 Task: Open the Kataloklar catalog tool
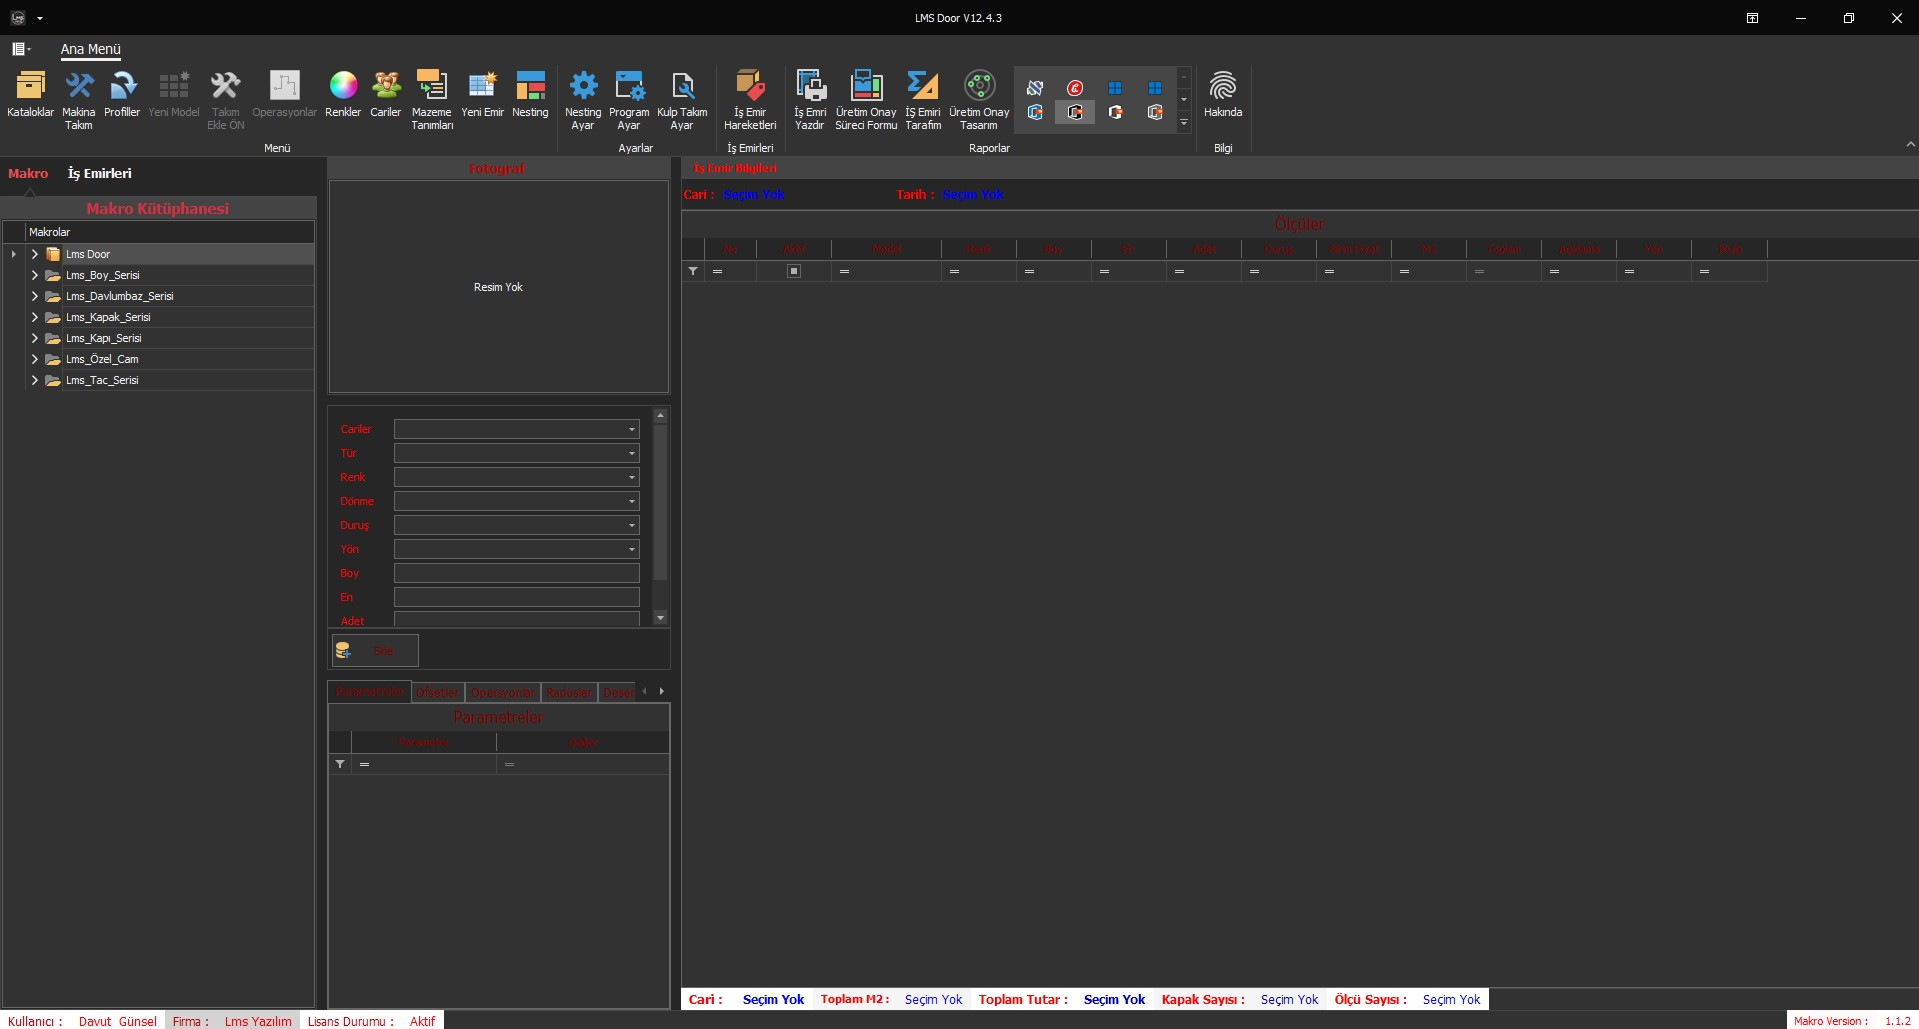[x=30, y=95]
